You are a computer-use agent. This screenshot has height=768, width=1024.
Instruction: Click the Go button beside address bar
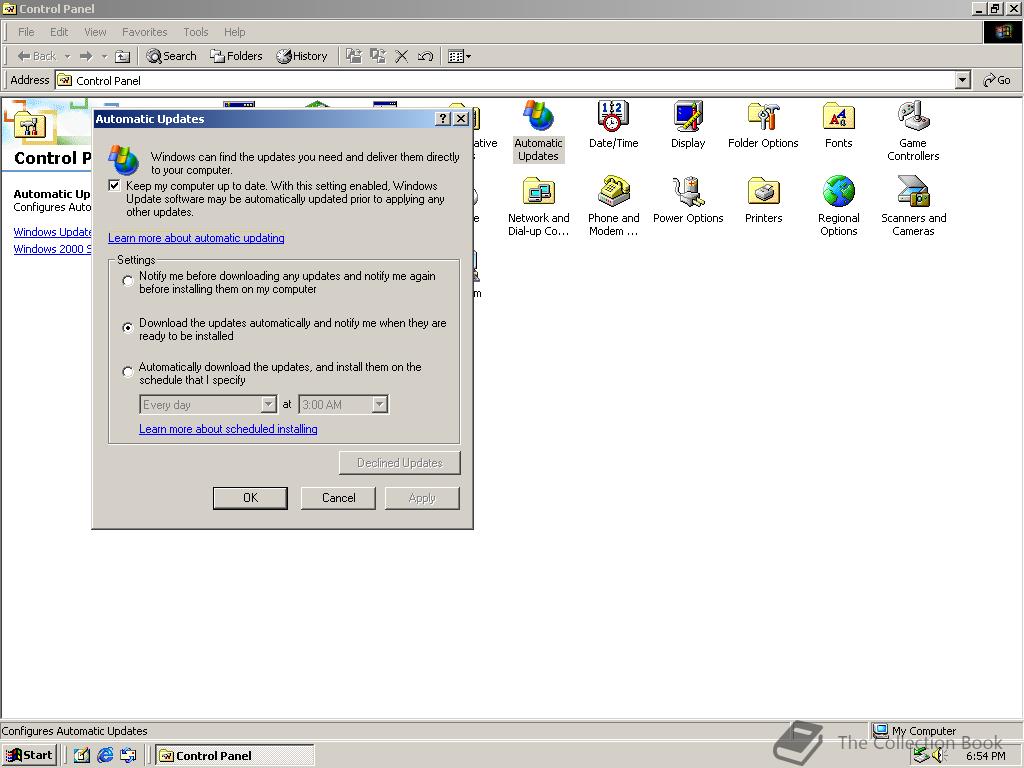point(997,80)
